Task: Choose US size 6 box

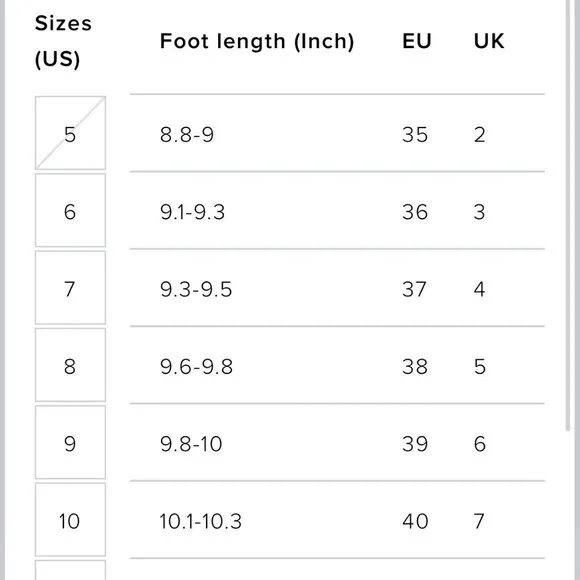Action: pos(70,210)
